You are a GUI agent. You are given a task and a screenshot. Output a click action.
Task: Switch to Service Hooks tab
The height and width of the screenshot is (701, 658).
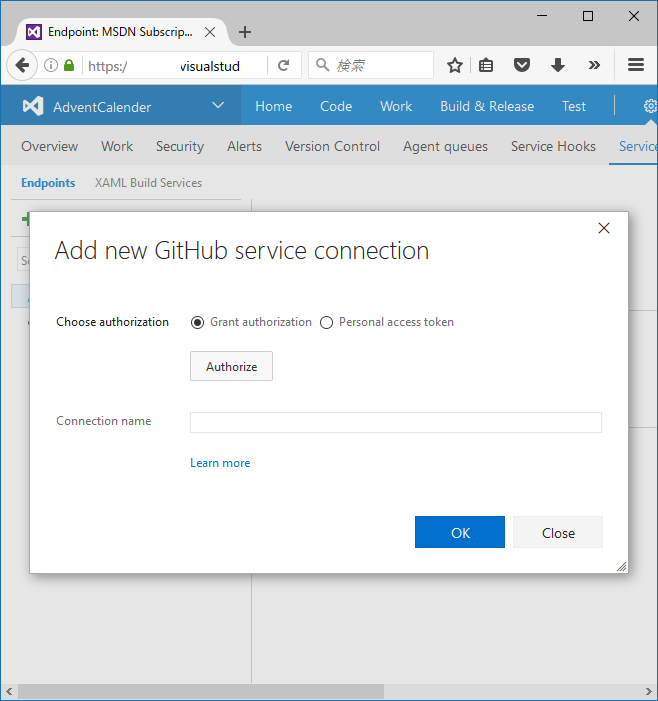[x=553, y=146]
